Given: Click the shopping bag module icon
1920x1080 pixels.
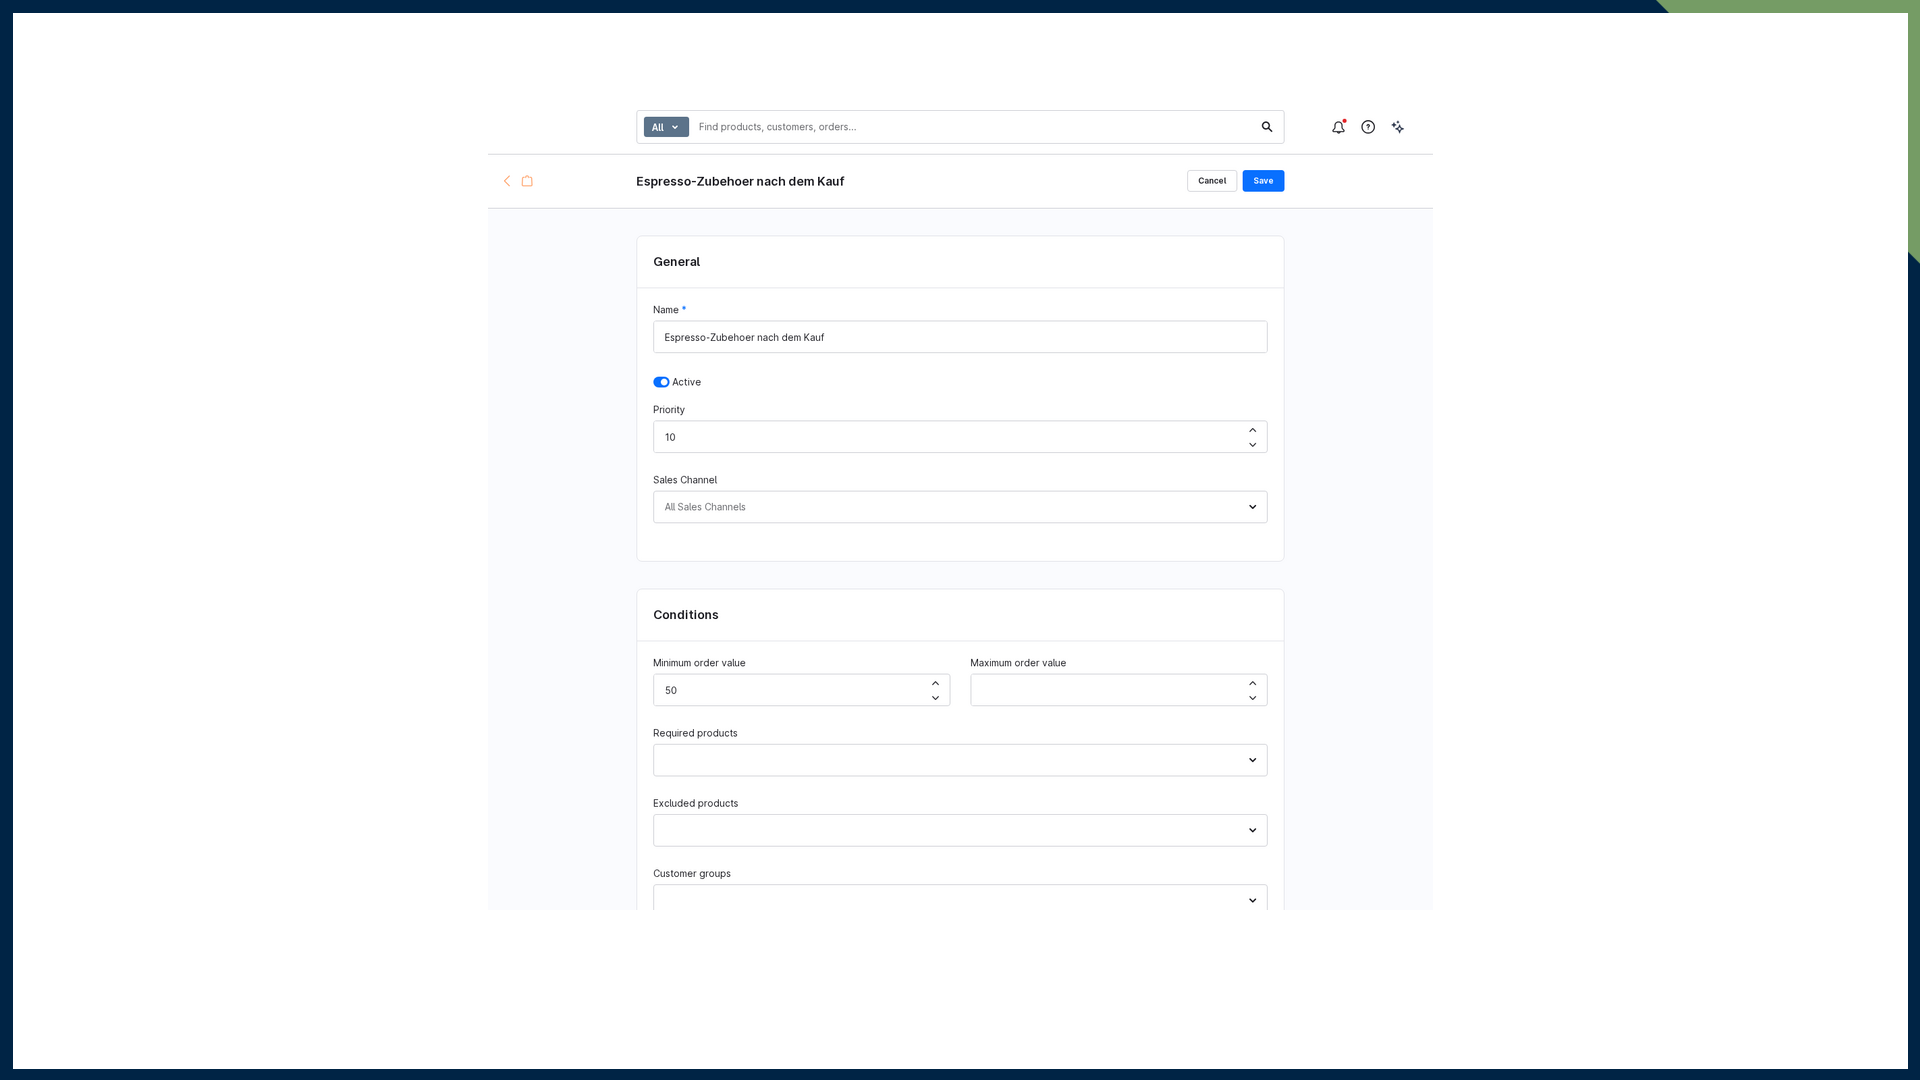Looking at the screenshot, I should tap(527, 181).
